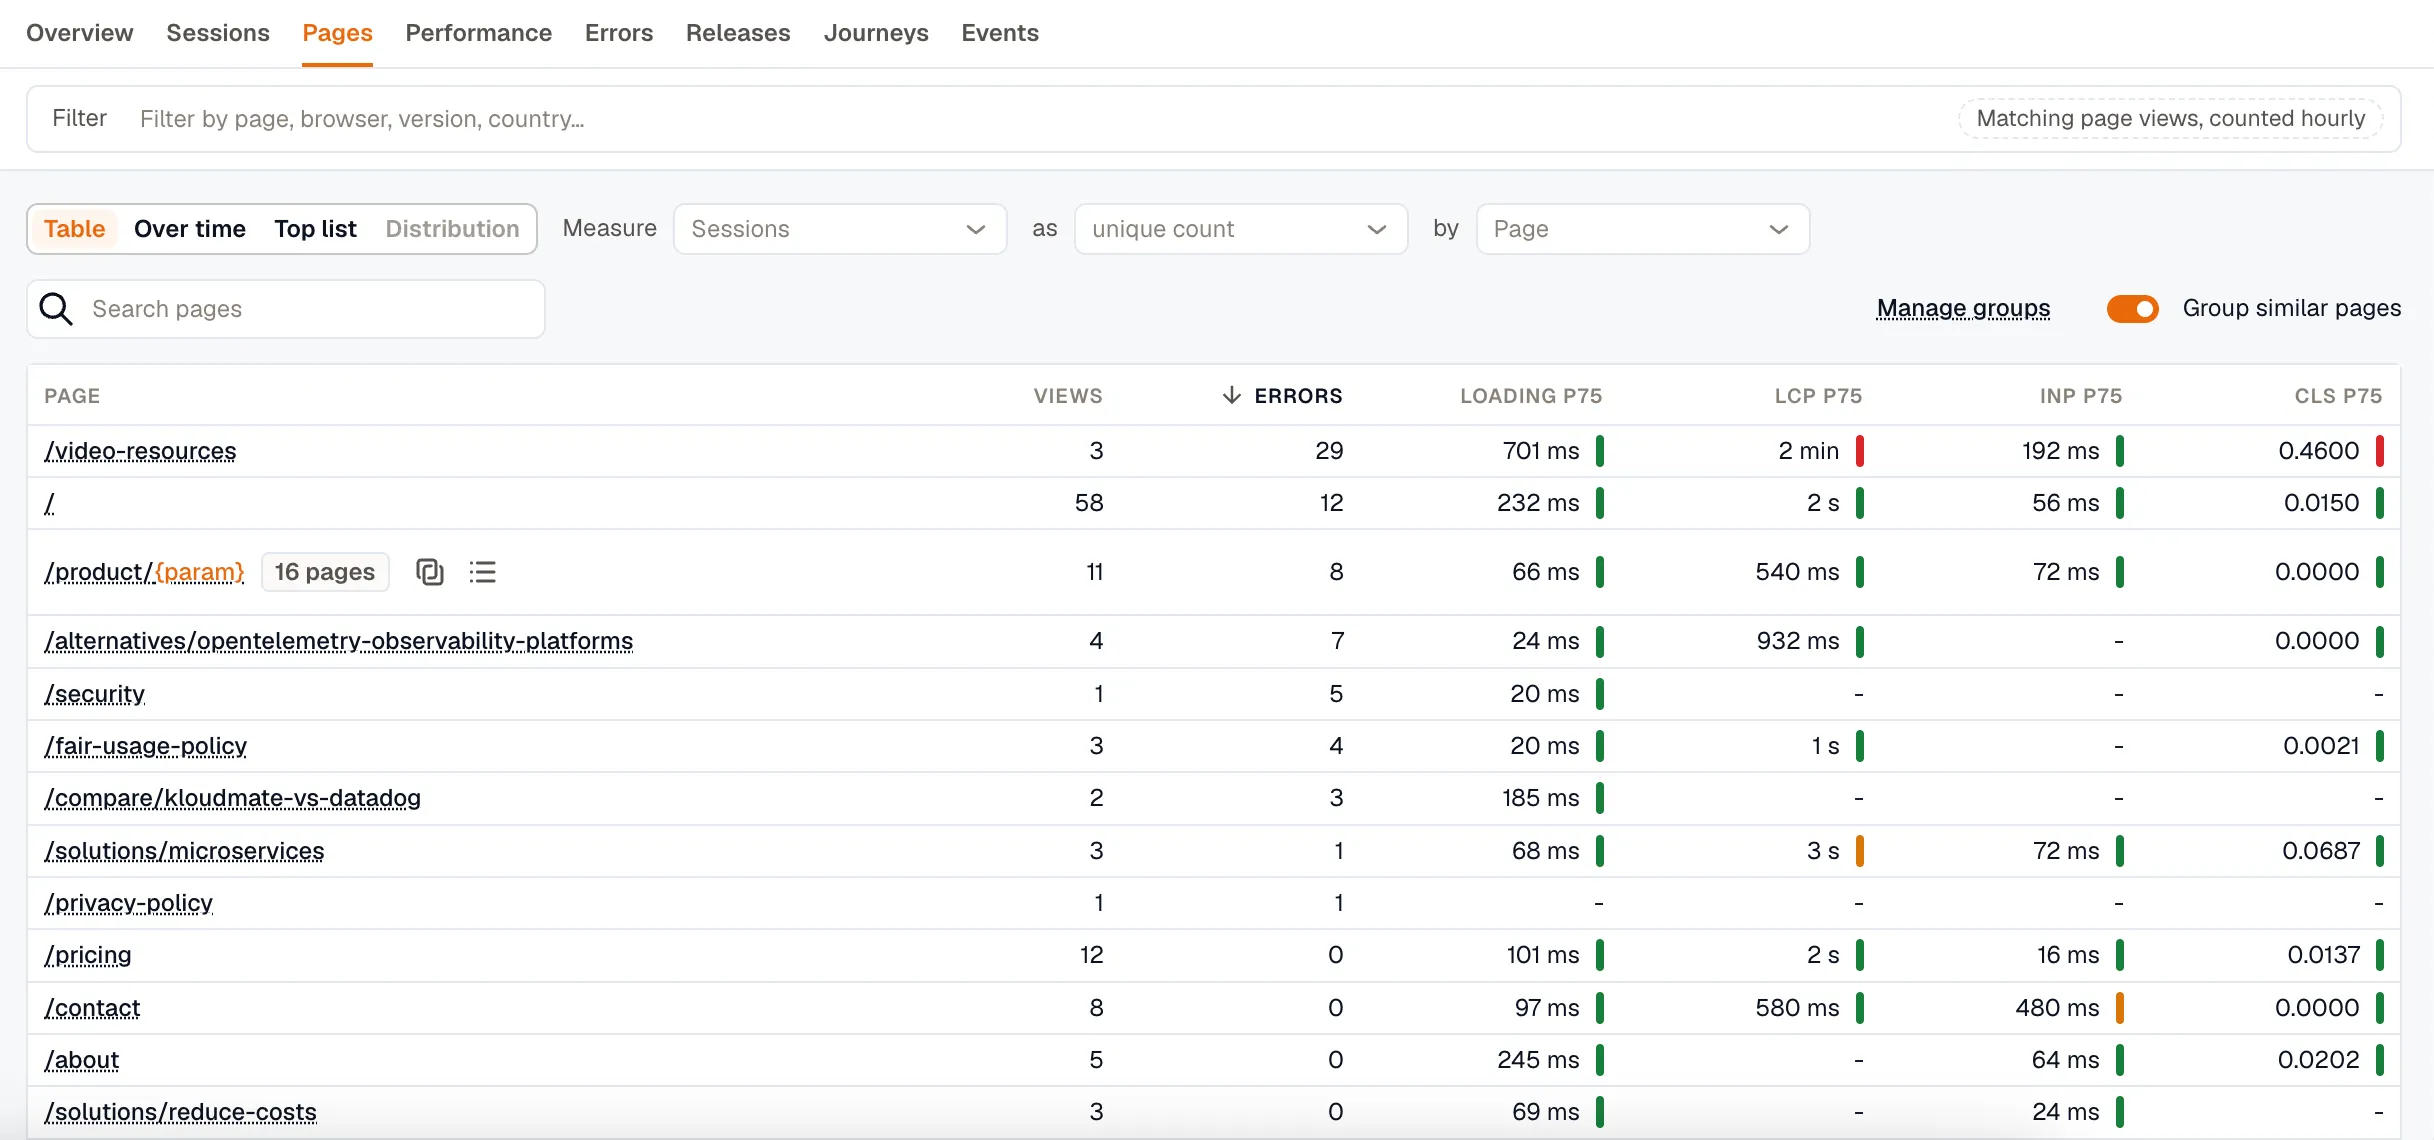Click the 0.0687 CLS value
Image resolution: width=2434 pixels, height=1140 pixels.
[x=2321, y=851]
